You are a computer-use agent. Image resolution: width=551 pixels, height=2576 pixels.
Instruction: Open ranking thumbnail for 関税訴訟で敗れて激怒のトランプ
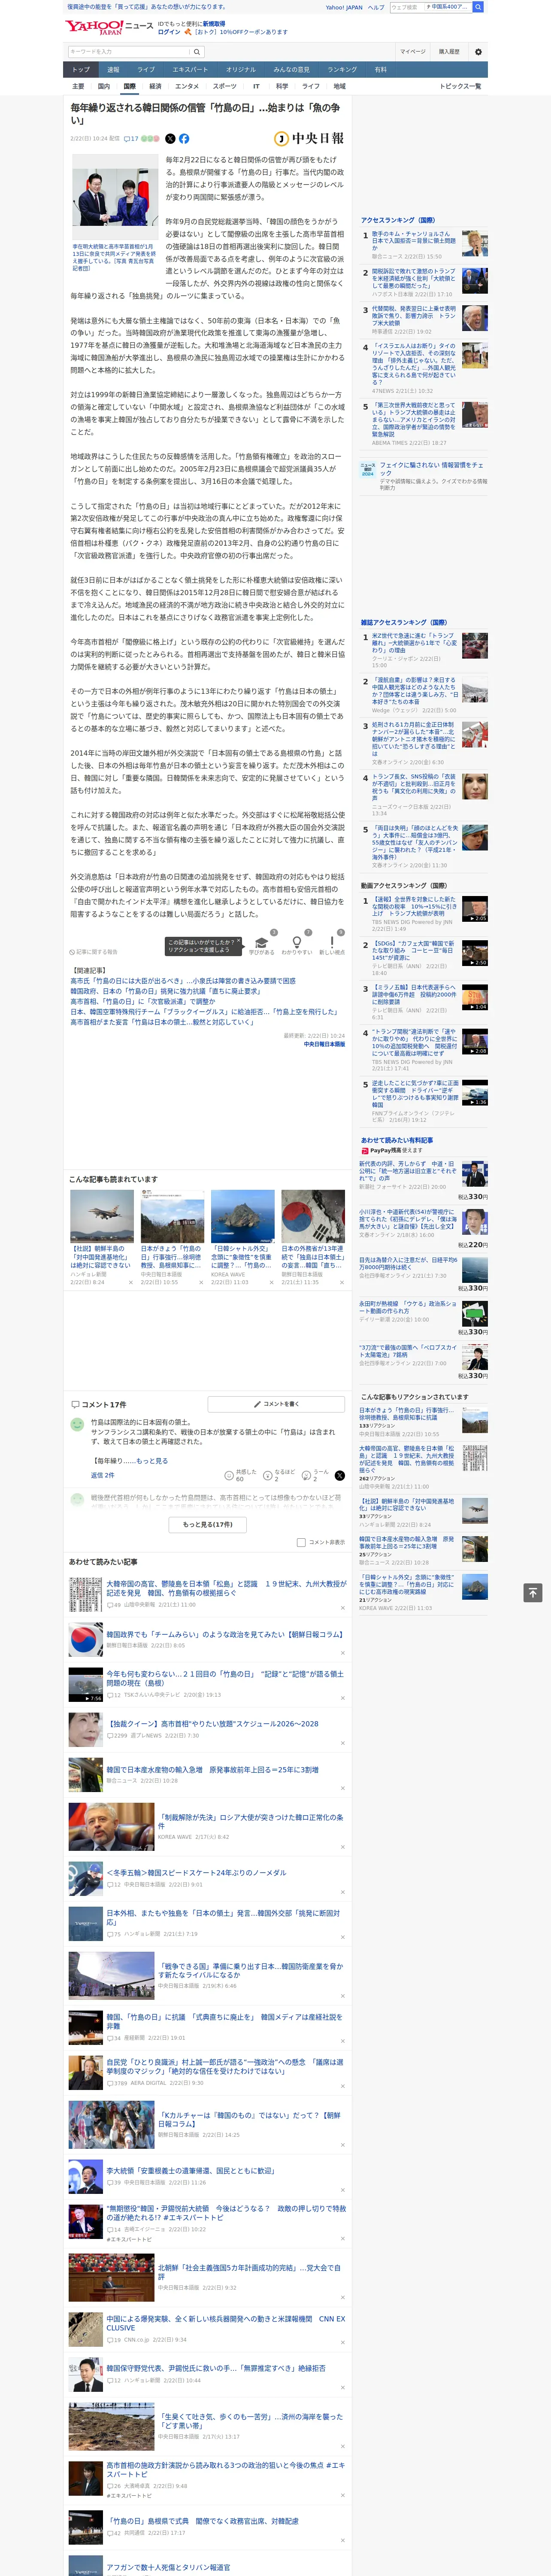(x=475, y=281)
